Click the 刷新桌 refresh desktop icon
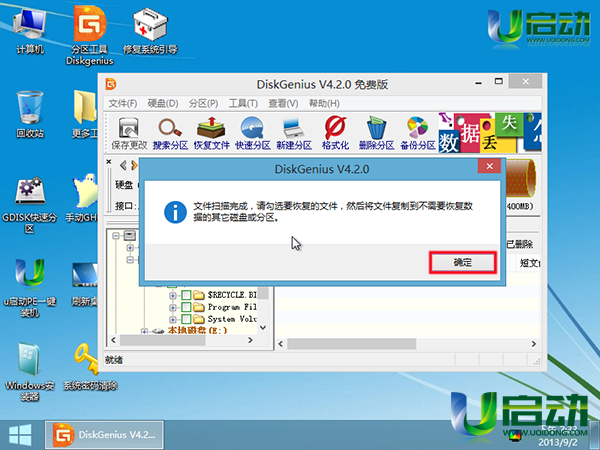The image size is (600, 450). [x=85, y=284]
